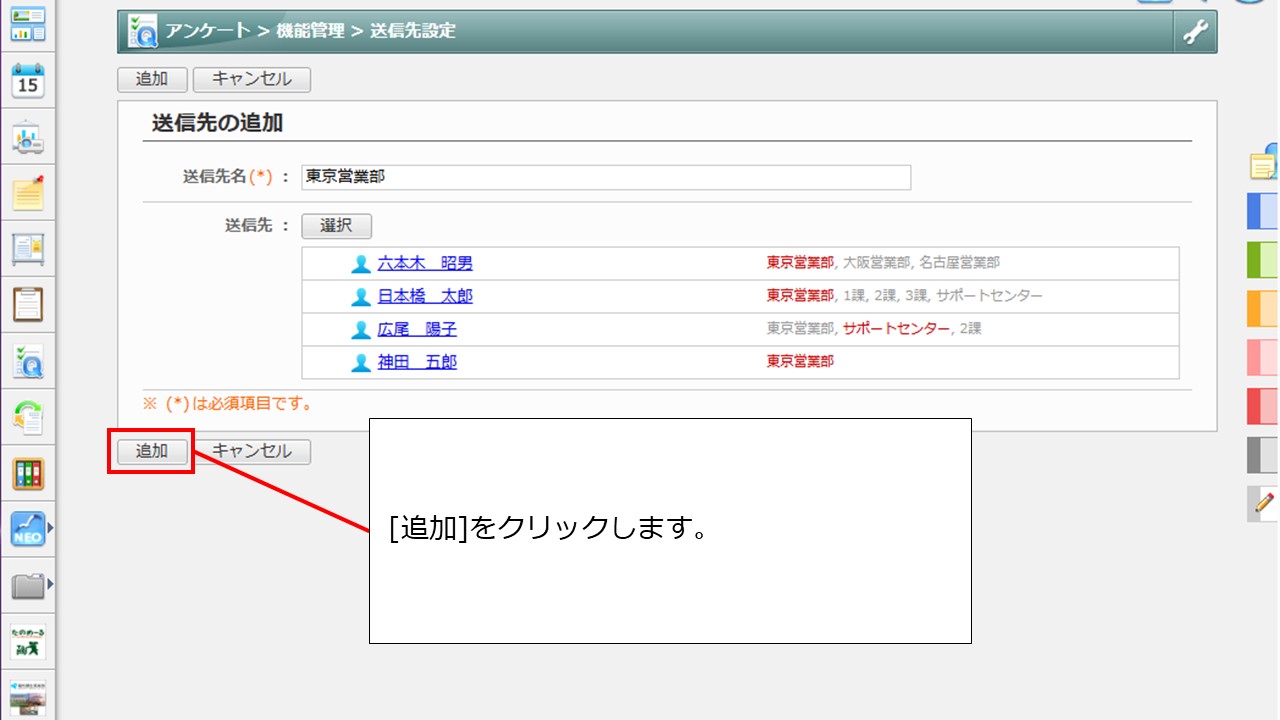Viewport: 1280px width, 720px height.
Task: Open the bulletin board sidebar icon
Action: [27, 248]
